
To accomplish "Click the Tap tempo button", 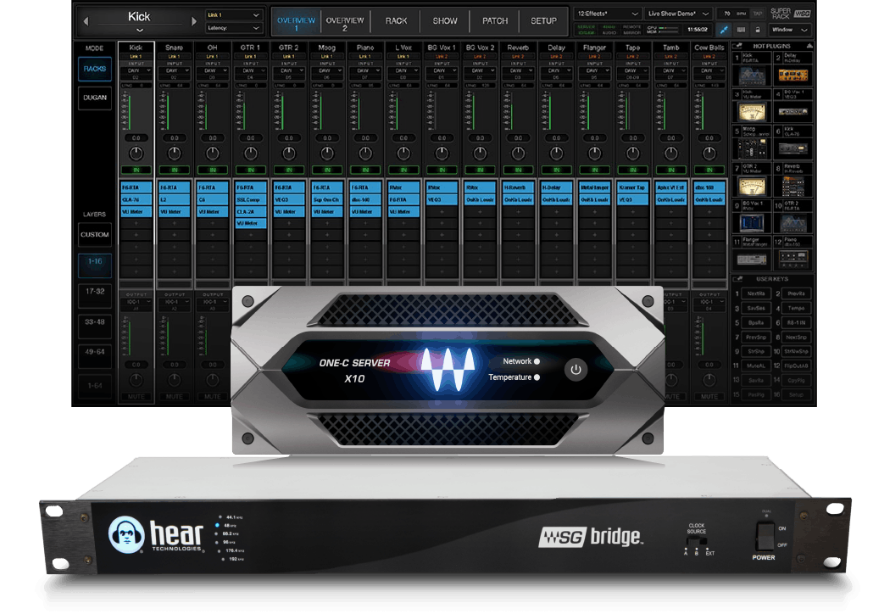I will [x=758, y=13].
